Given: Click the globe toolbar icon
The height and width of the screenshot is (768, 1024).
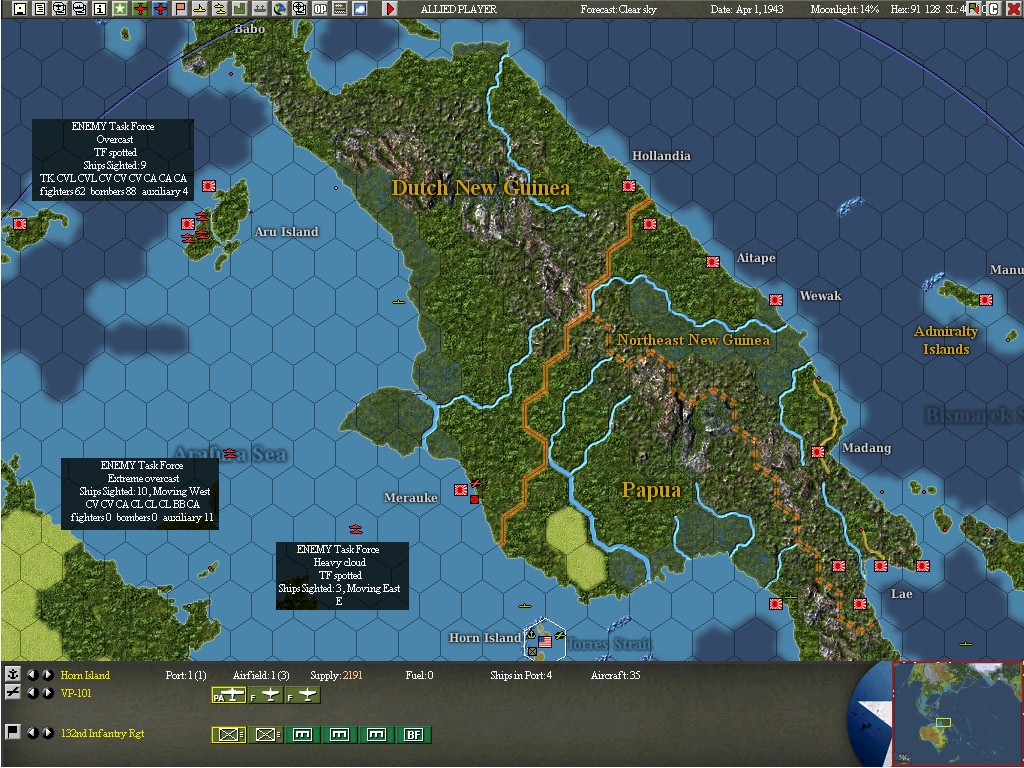Looking at the screenshot, I should point(280,8).
